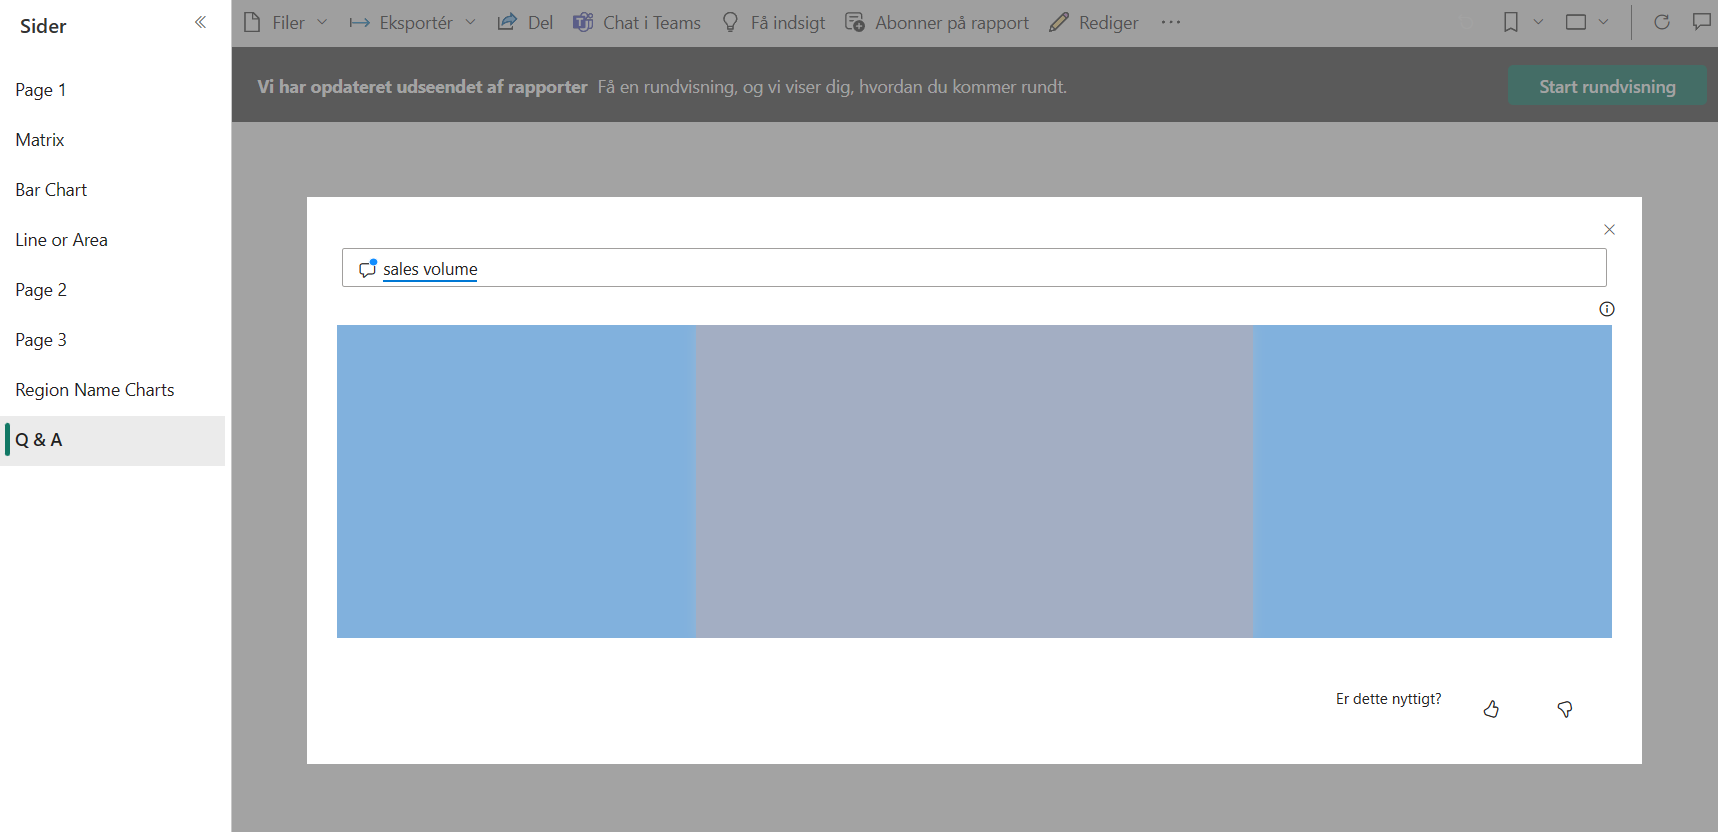Open Line or Area page

pos(112,240)
